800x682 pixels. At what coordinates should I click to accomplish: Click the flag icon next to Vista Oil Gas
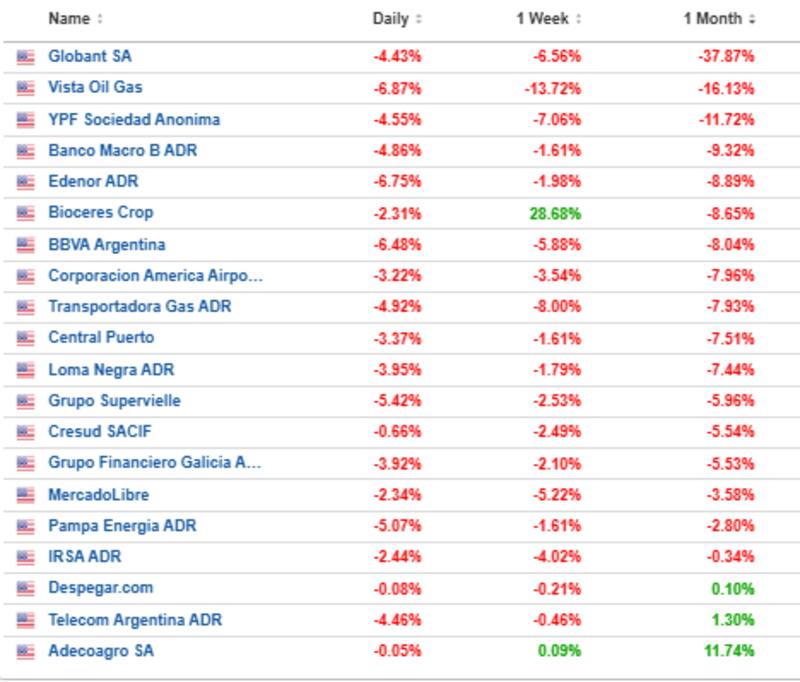tap(26, 88)
